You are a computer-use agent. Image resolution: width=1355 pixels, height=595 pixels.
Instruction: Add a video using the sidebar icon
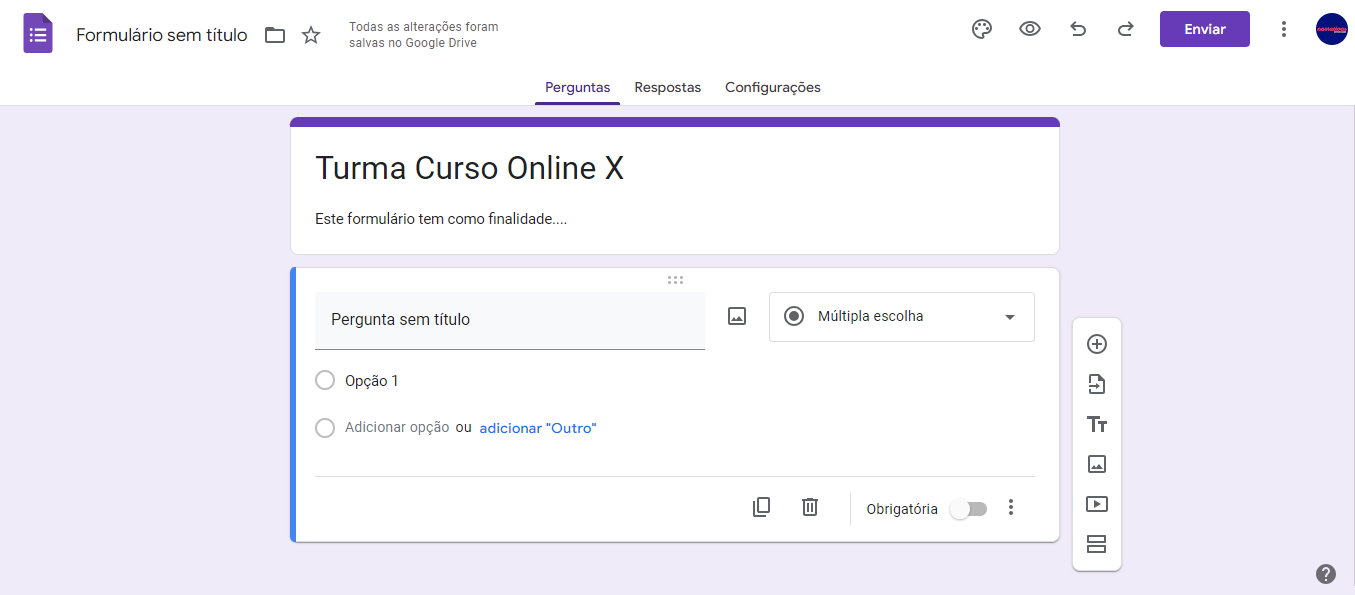coord(1097,504)
